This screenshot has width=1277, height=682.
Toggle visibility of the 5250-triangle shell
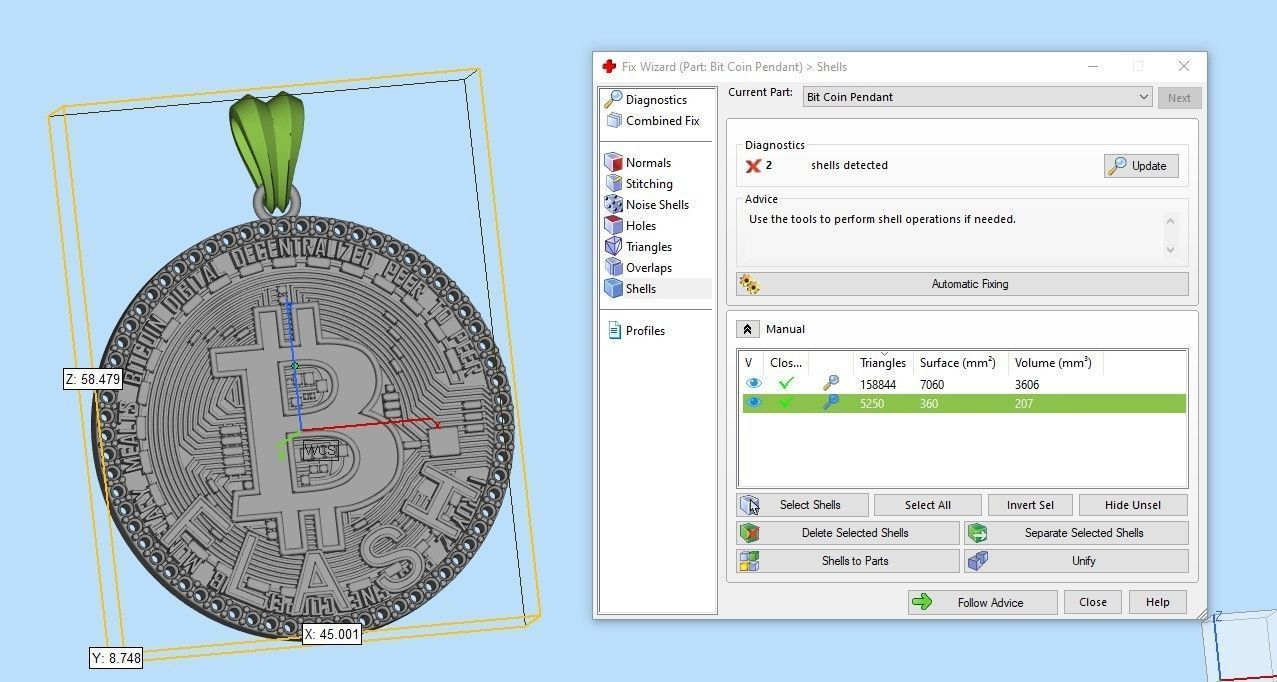click(754, 403)
